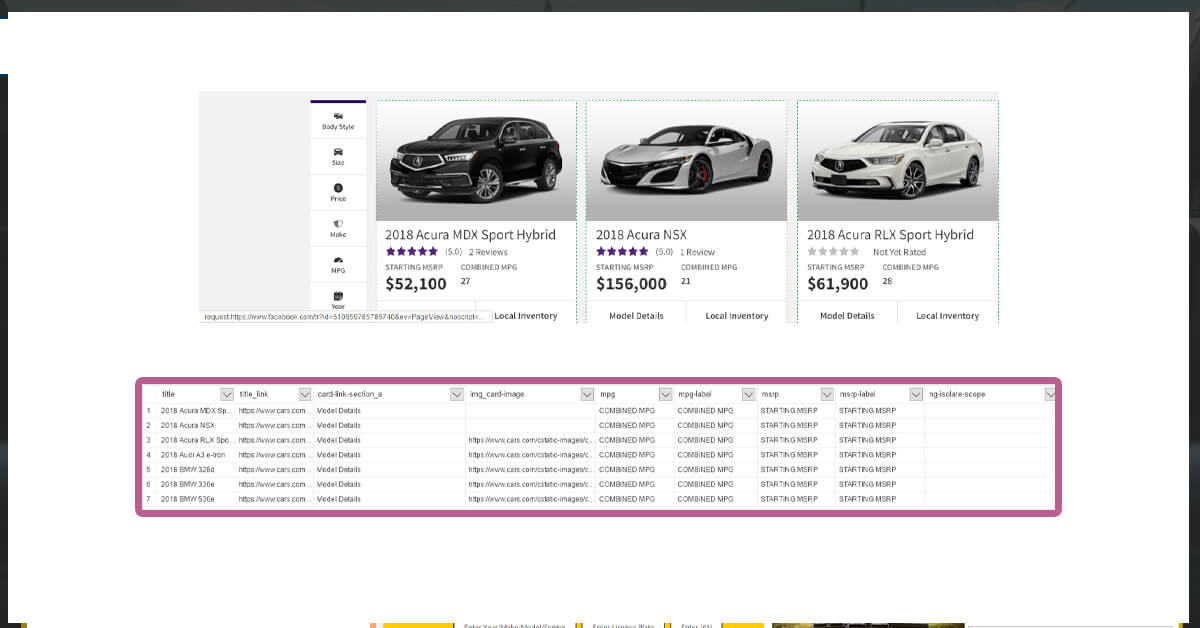The image size is (1200, 628).
Task: Select the row 1 number in the data table
Action: tap(149, 411)
